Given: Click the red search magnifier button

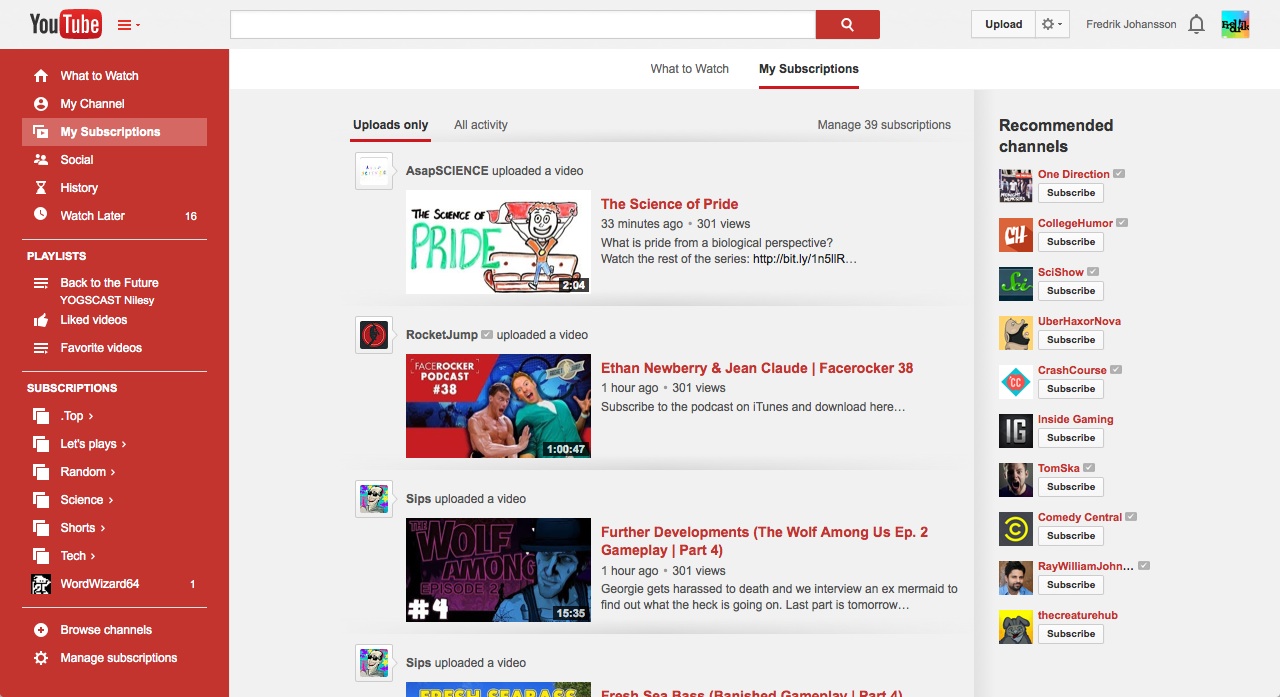Looking at the screenshot, I should pyautogui.click(x=847, y=24).
